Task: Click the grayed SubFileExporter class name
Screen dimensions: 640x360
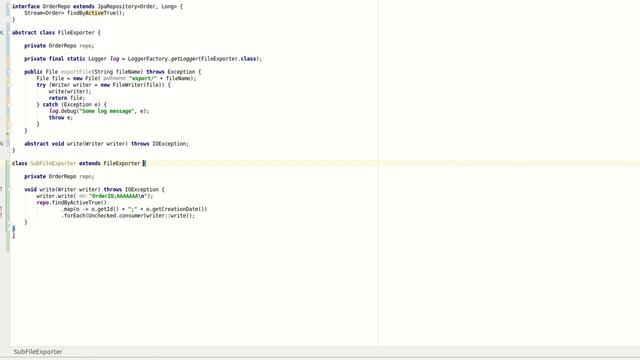Action: click(x=53, y=163)
